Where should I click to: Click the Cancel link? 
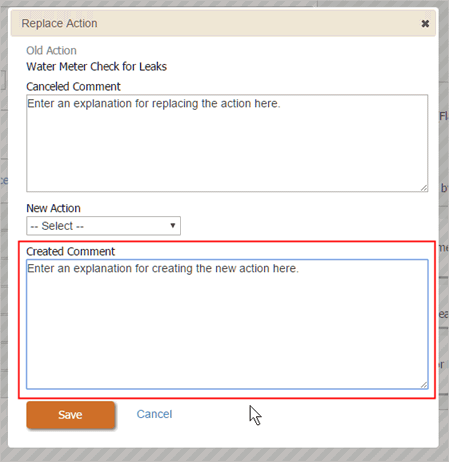(x=154, y=414)
